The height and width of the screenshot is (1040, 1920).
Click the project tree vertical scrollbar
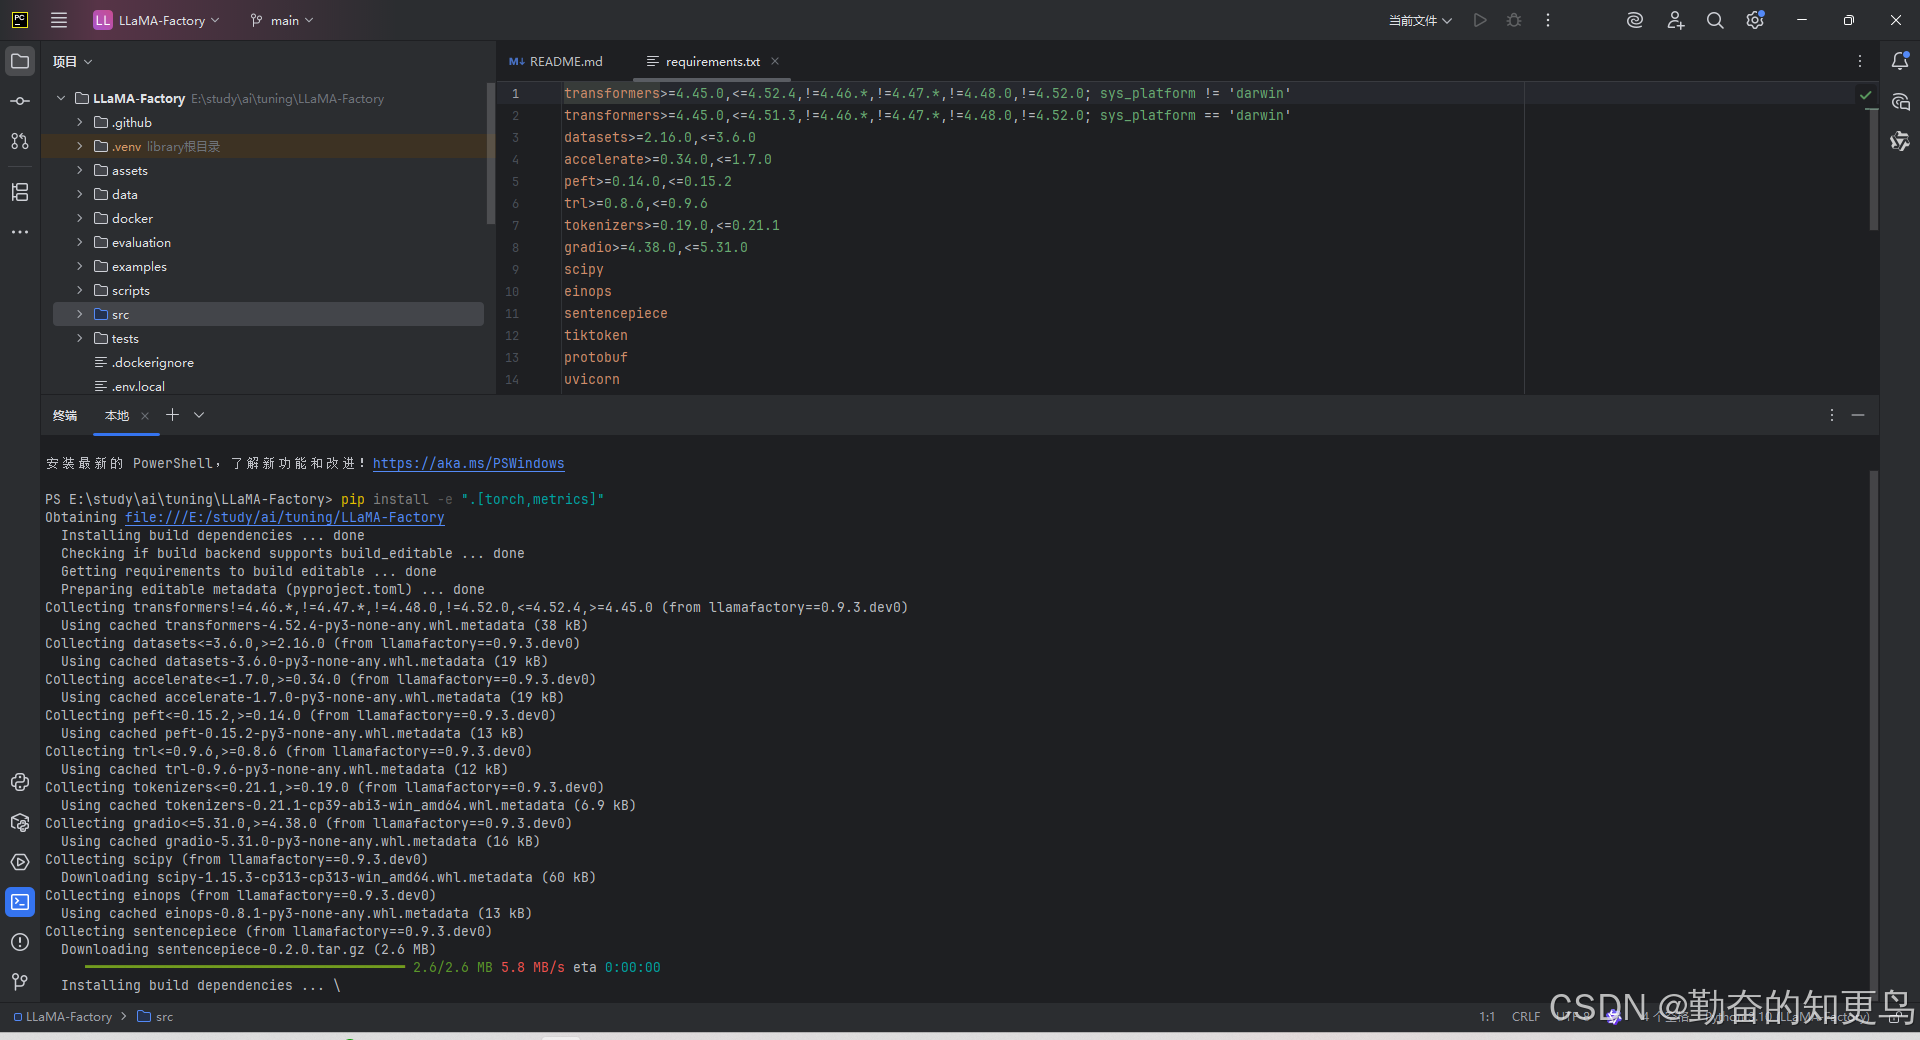coord(490,154)
